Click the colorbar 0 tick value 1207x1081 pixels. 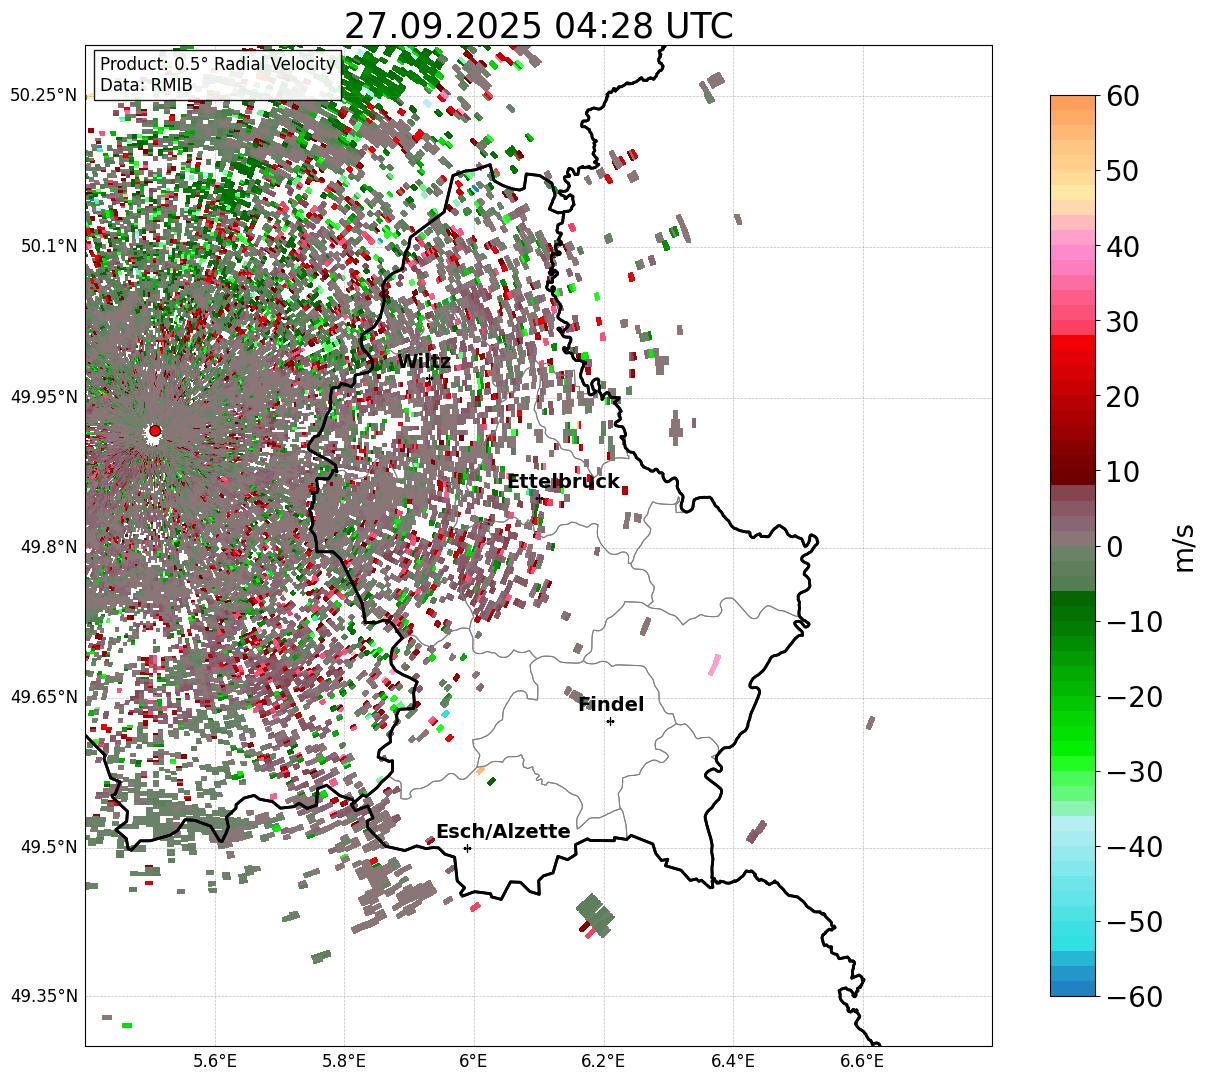pos(1113,547)
